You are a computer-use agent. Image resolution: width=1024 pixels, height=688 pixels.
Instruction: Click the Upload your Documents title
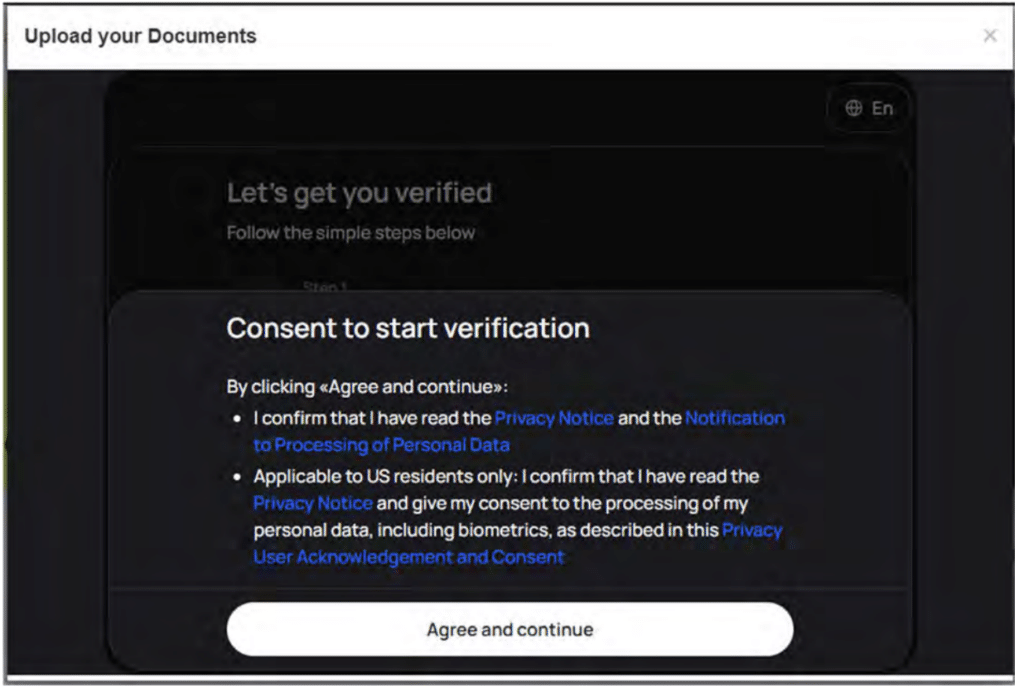point(140,36)
